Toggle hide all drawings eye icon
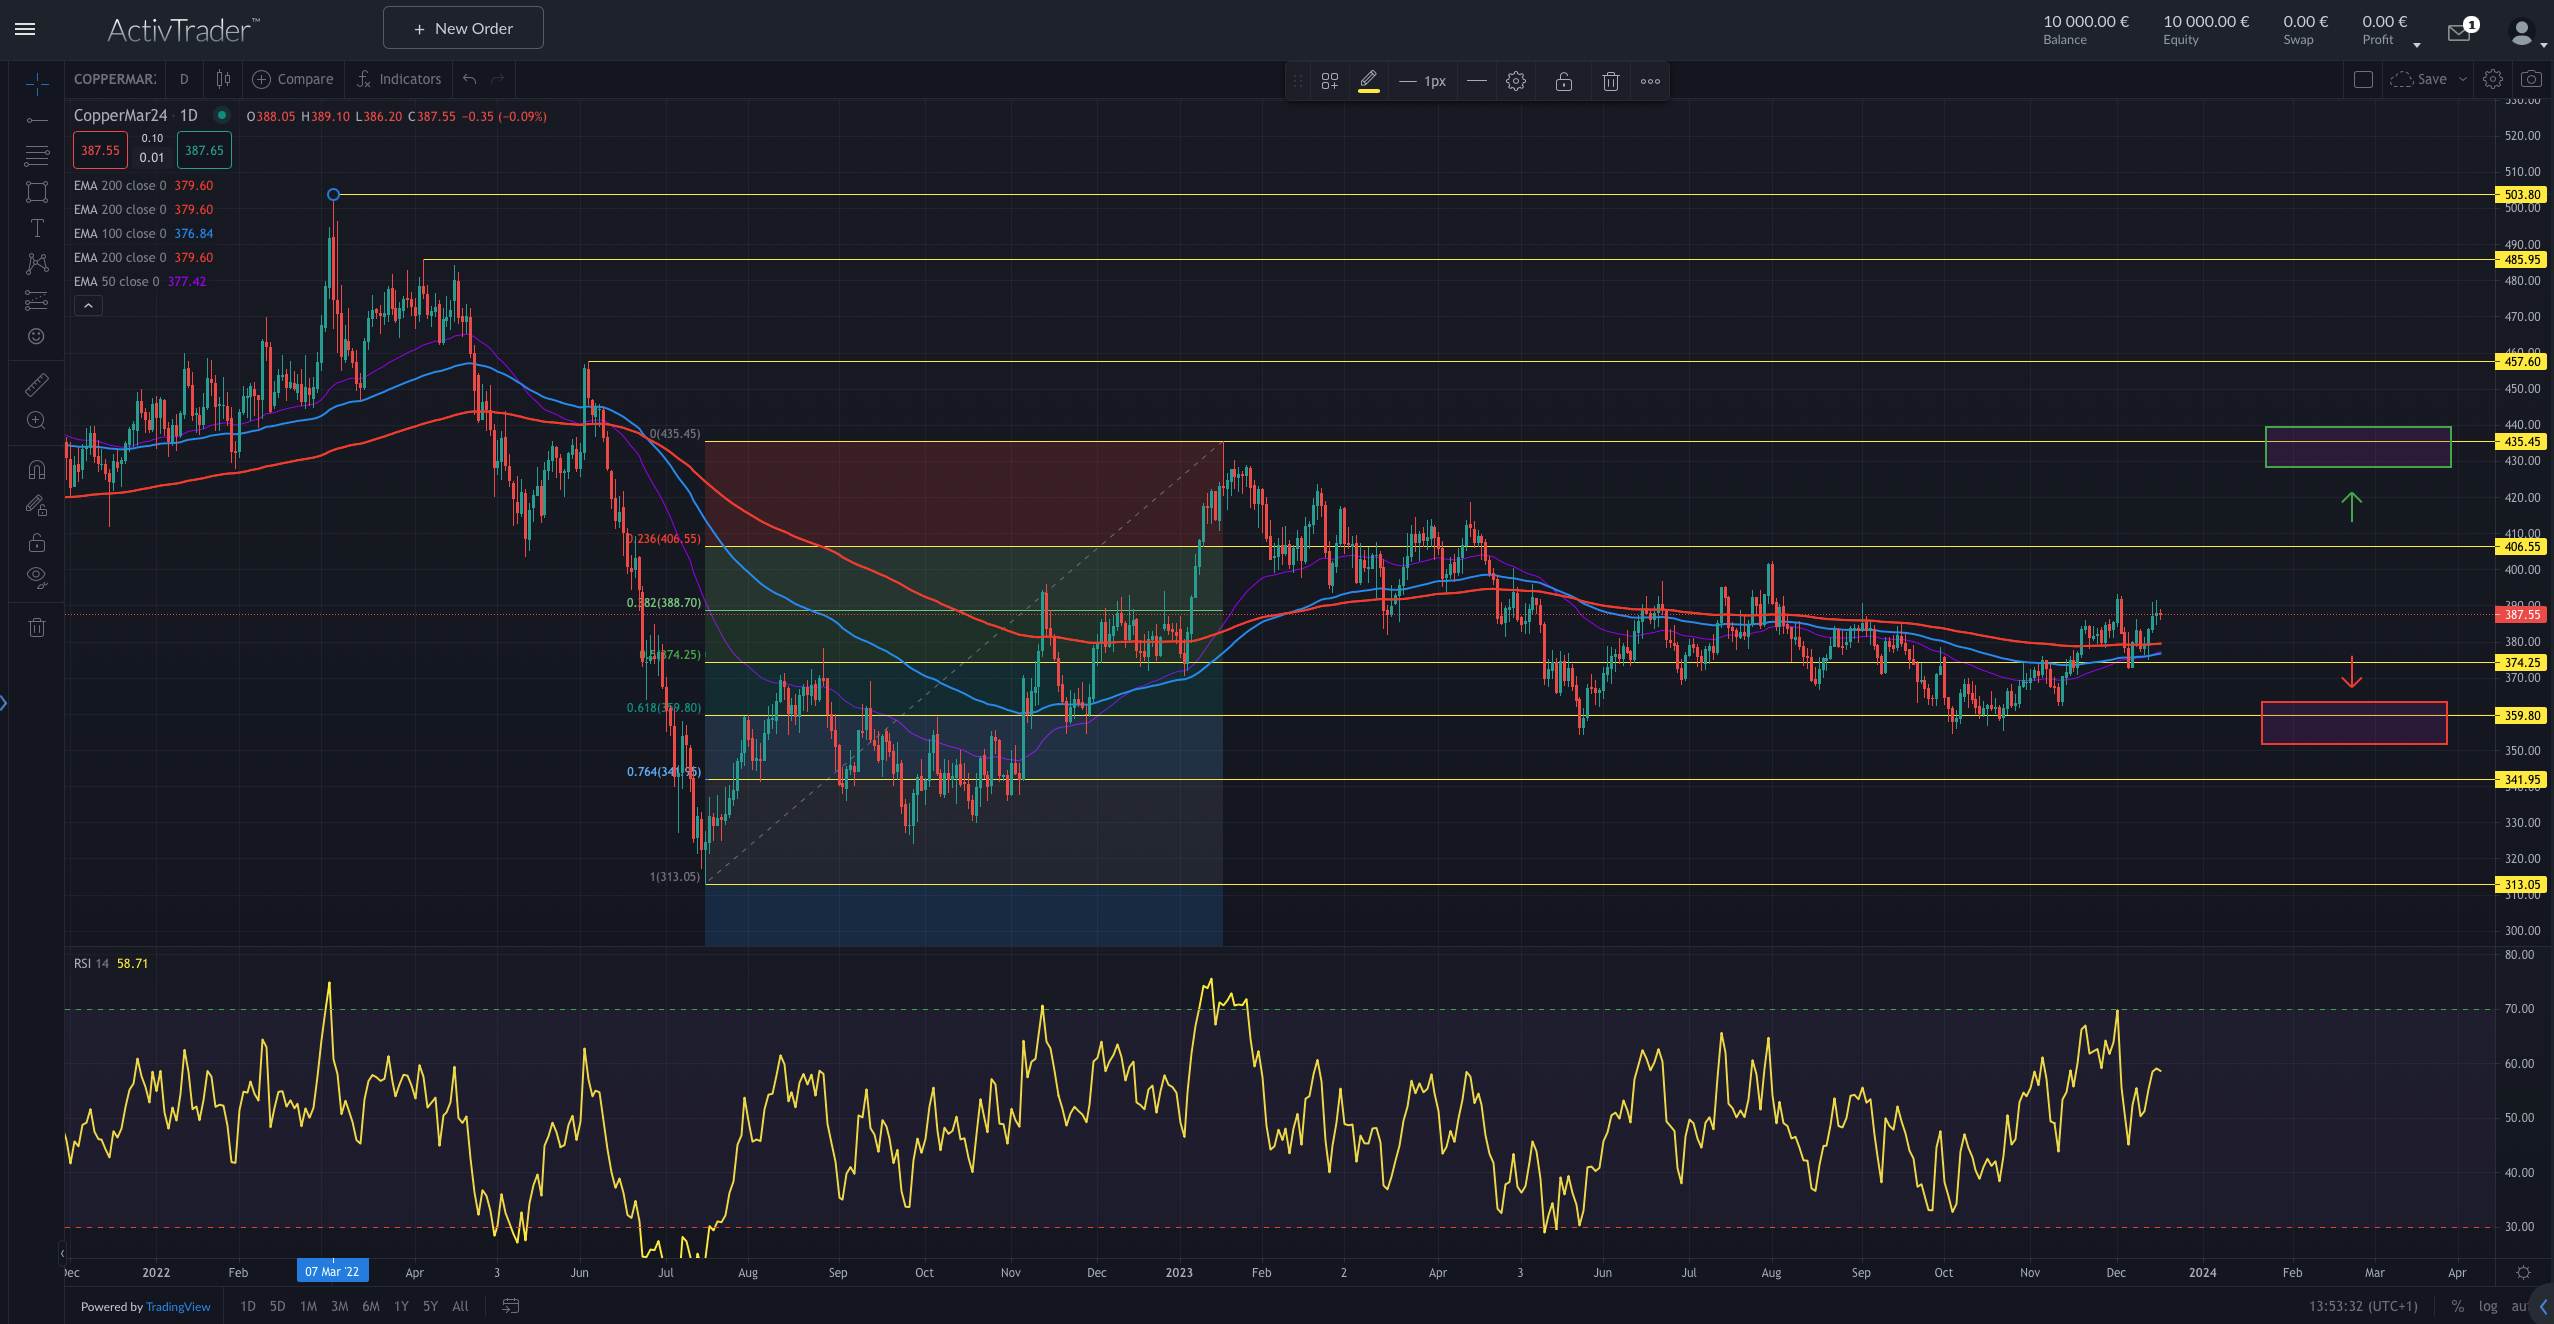 (x=37, y=576)
